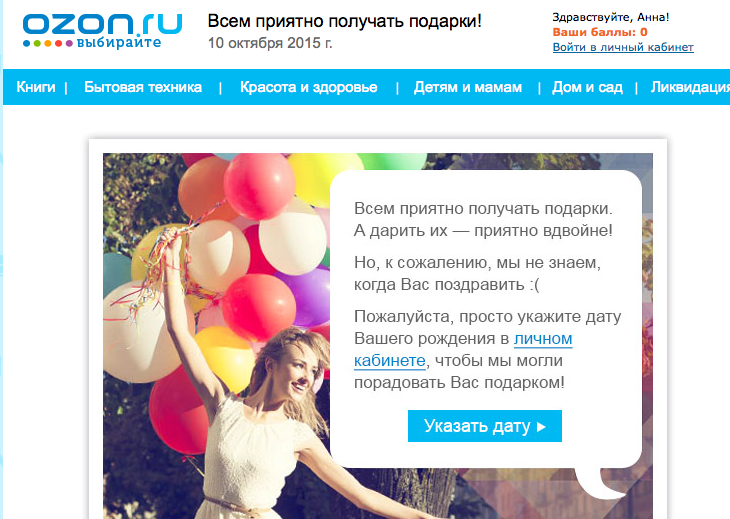Open the Детям и мамам category
This screenshot has height=519, width=730.
coord(468,87)
